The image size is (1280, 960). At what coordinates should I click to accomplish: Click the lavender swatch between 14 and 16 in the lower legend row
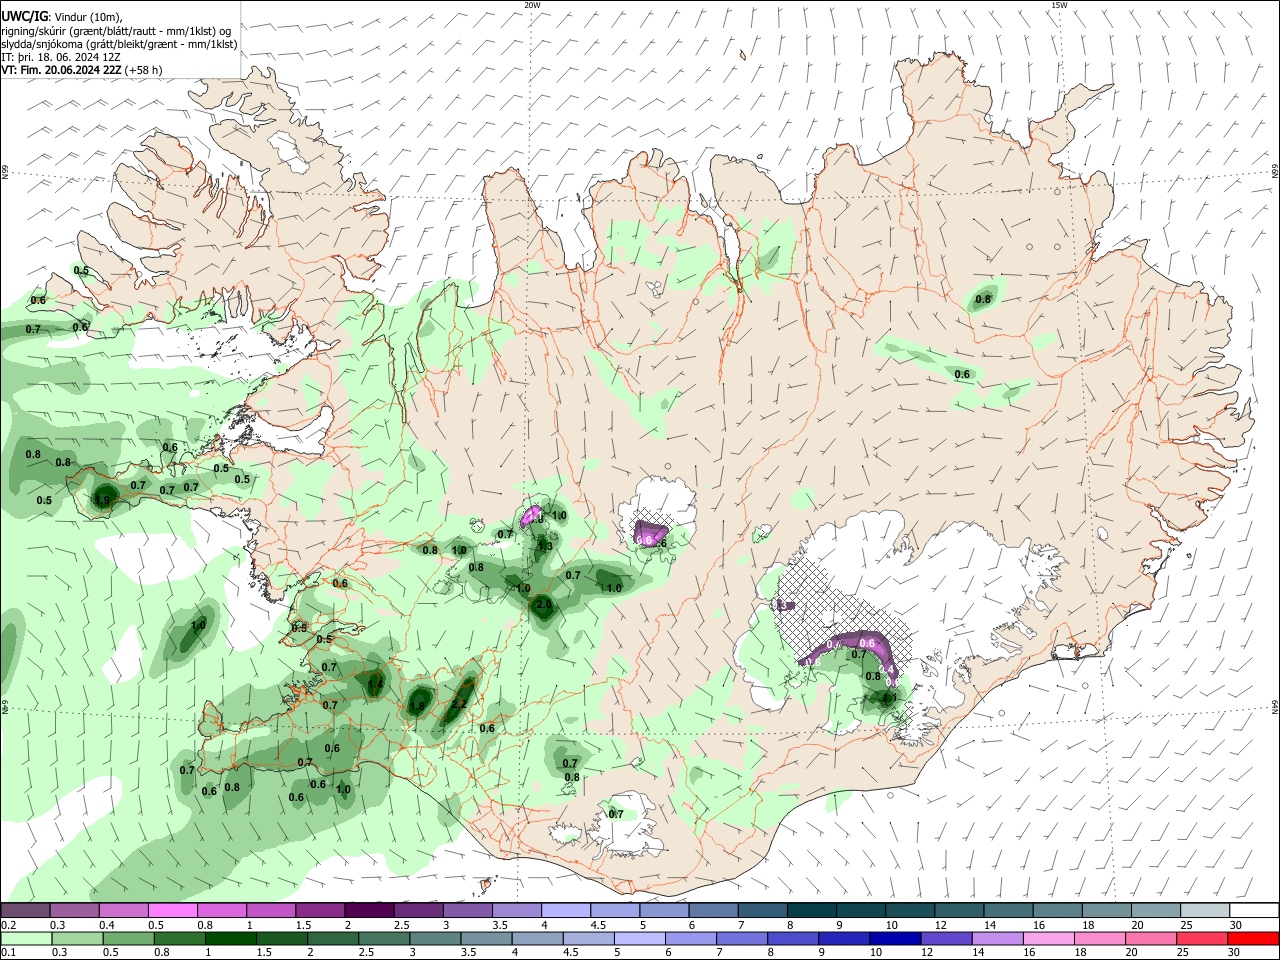(998, 938)
